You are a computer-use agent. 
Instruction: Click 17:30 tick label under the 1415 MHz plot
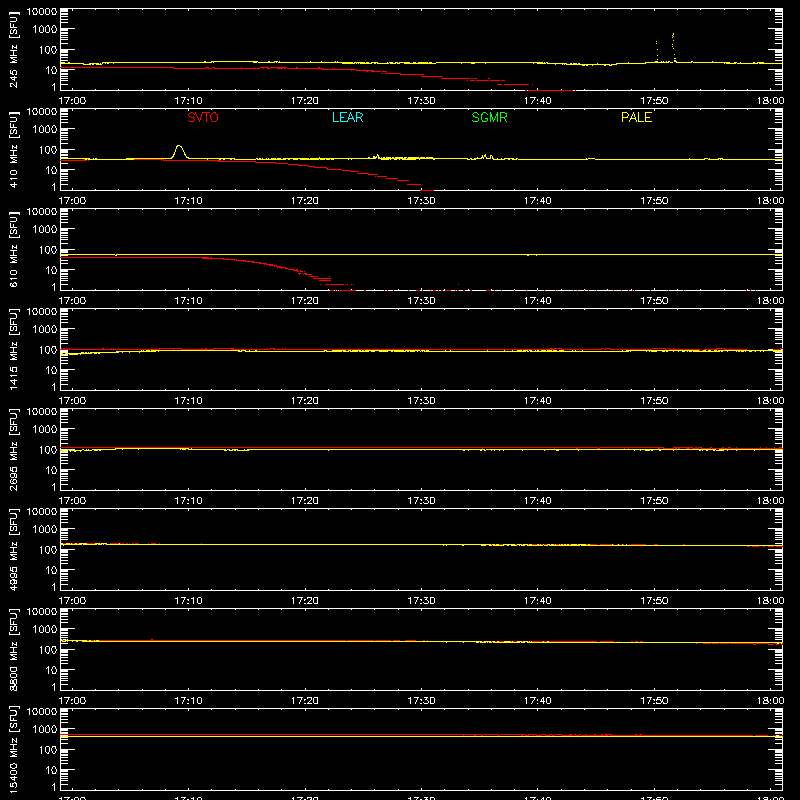(x=421, y=401)
